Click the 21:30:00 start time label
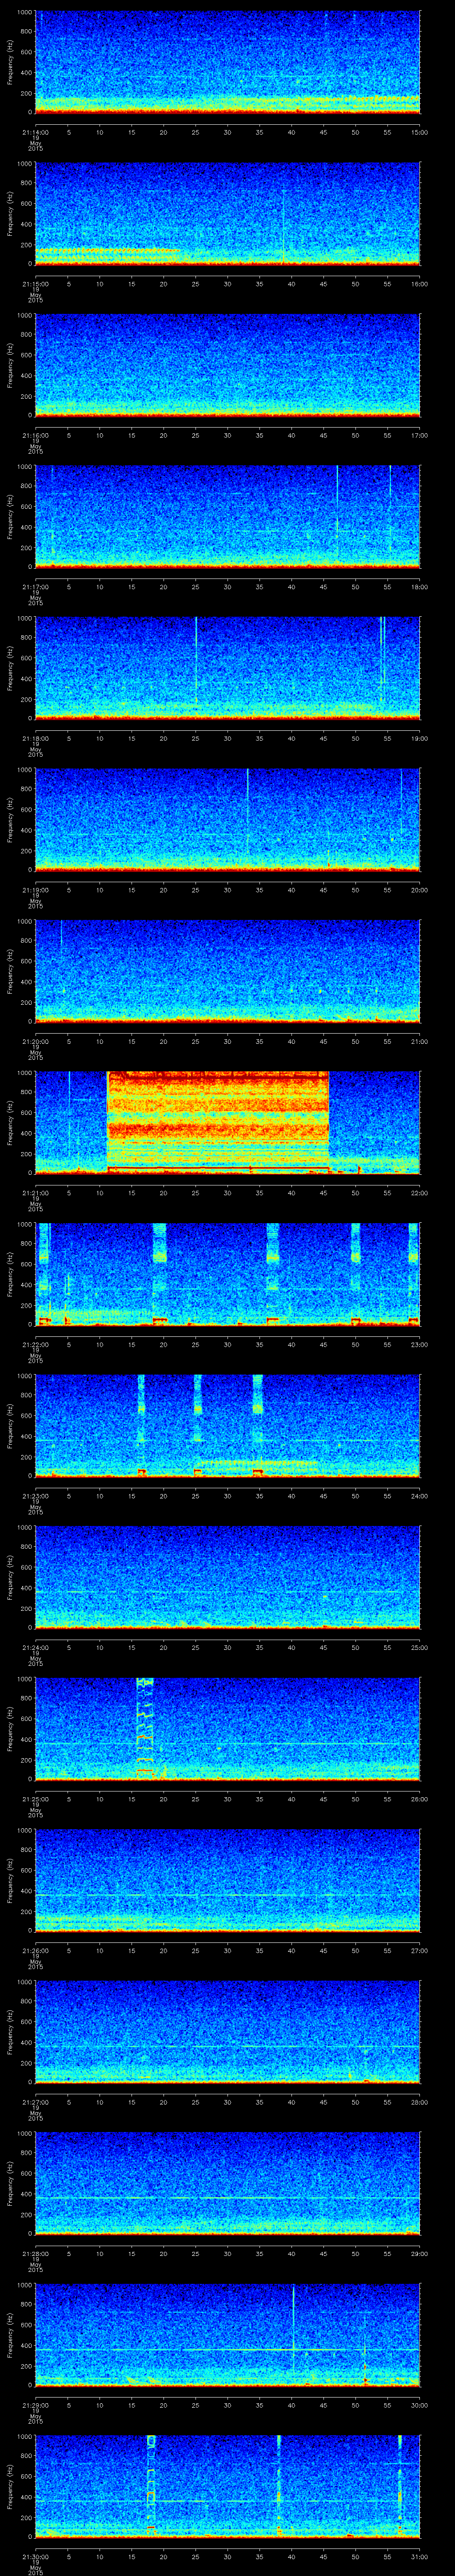Viewport: 455px width, 2576px height. click(x=35, y=2556)
